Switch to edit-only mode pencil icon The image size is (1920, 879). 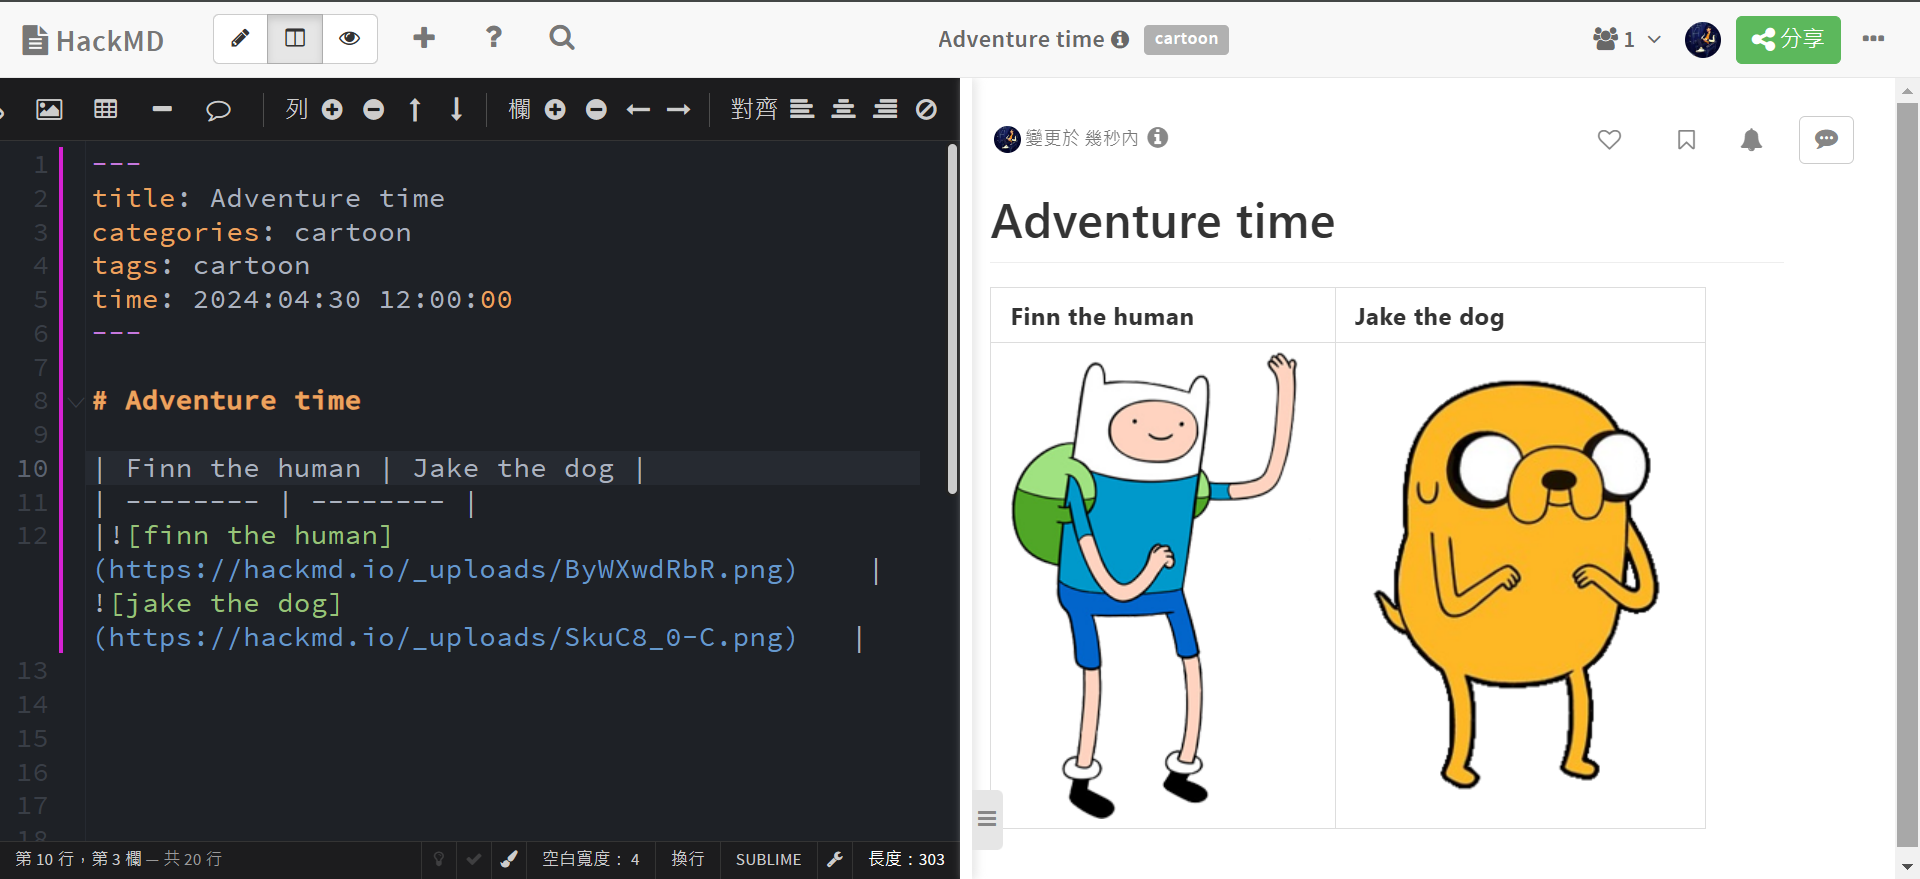(240, 39)
